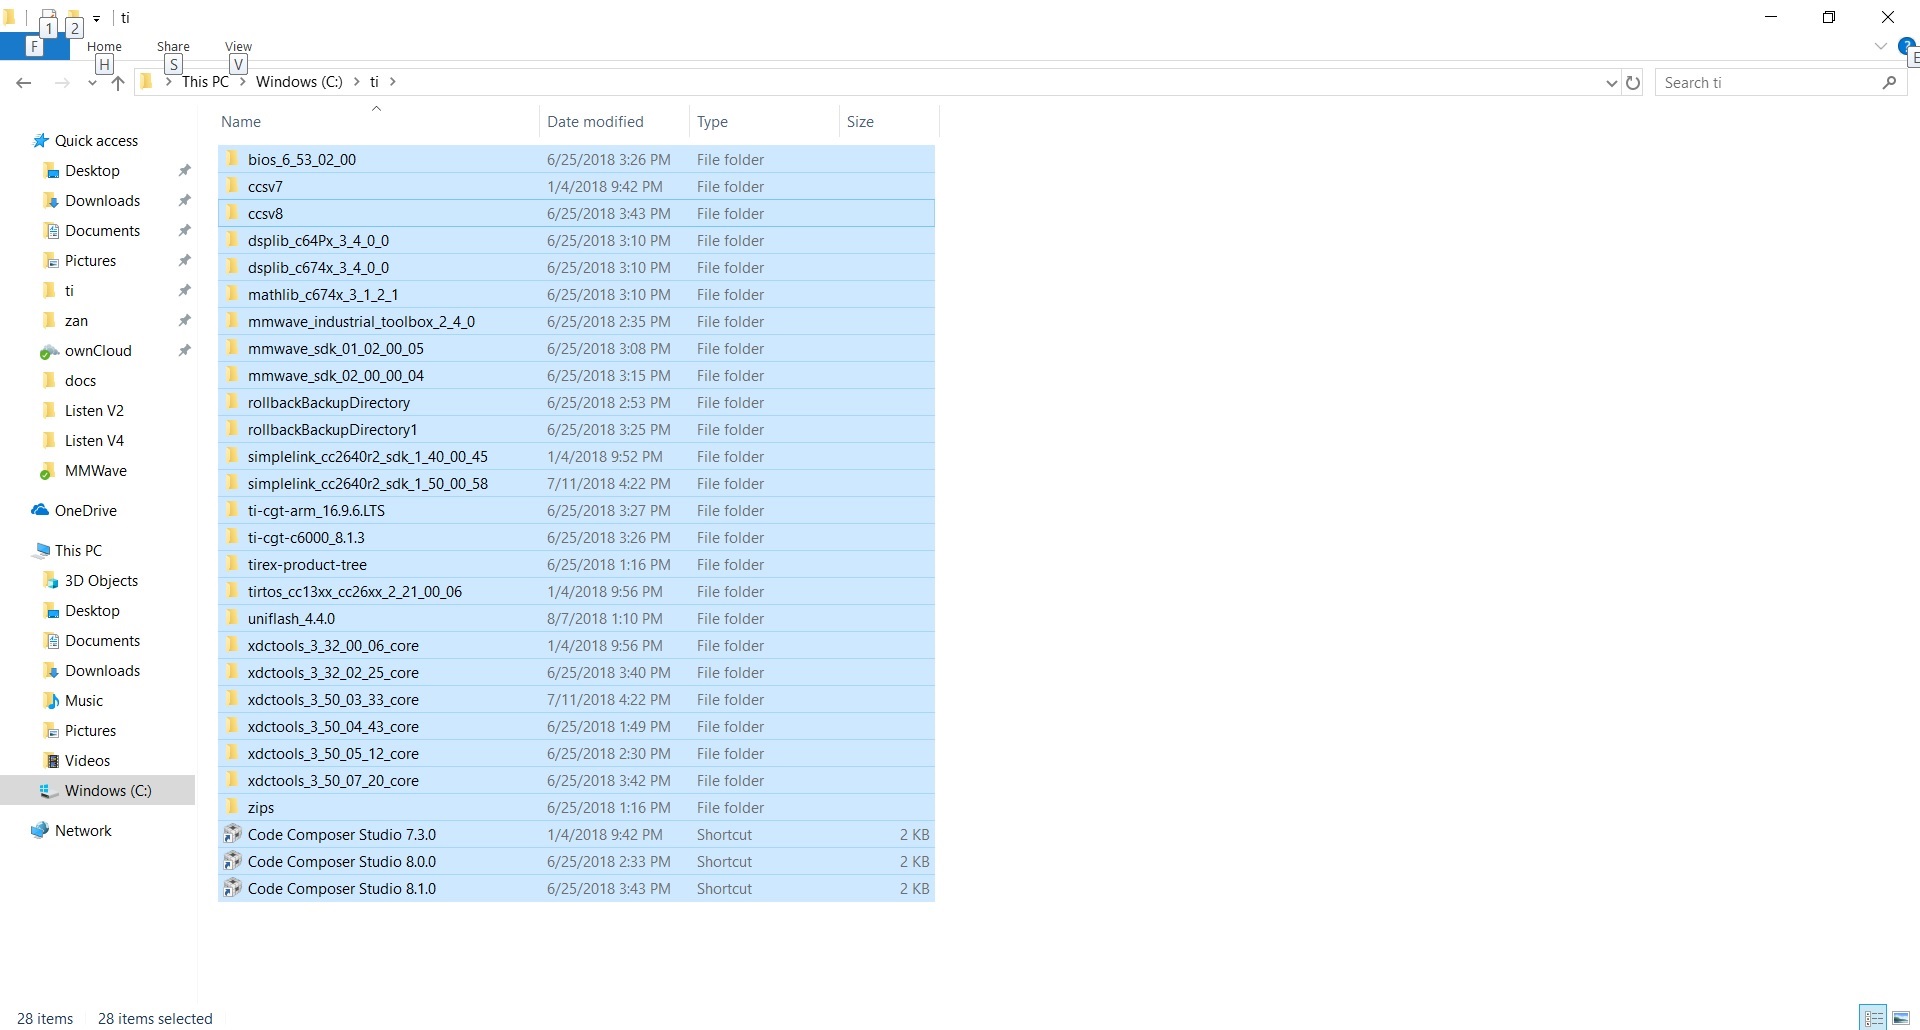
Task: Open the address bar history dropdown
Action: [x=1611, y=83]
